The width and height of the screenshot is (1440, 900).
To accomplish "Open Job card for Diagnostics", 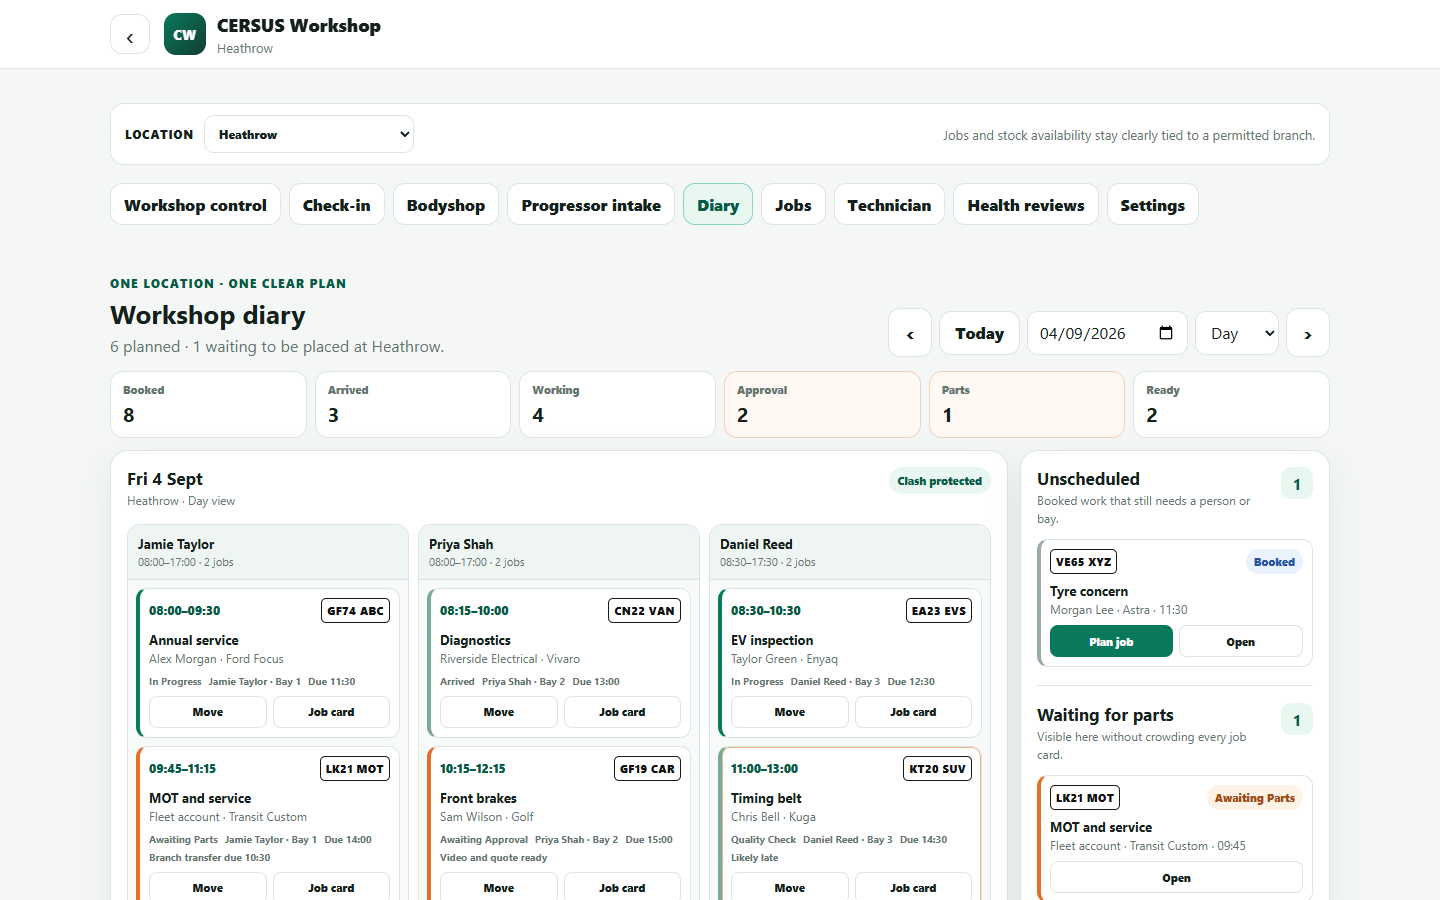I will click(x=622, y=712).
